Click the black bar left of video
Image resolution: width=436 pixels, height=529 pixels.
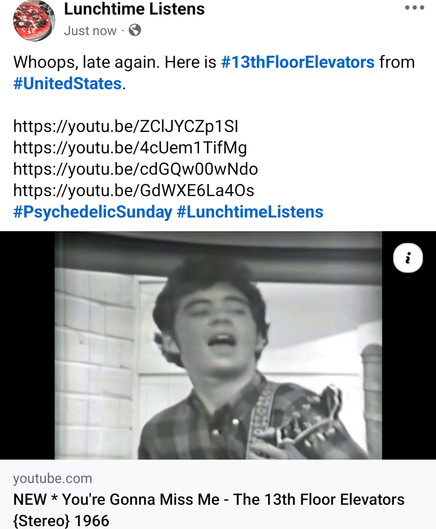point(27,345)
